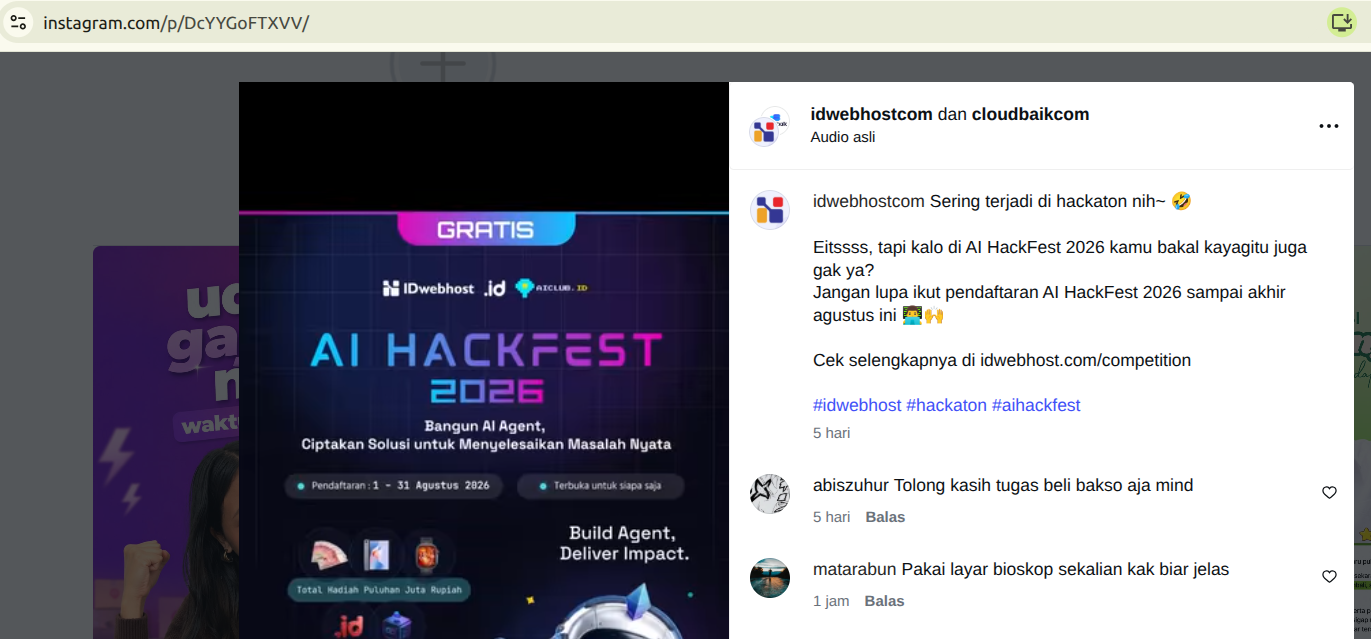Like matarabun's comment with the heart
The width and height of the screenshot is (1371, 639).
click(x=1329, y=577)
